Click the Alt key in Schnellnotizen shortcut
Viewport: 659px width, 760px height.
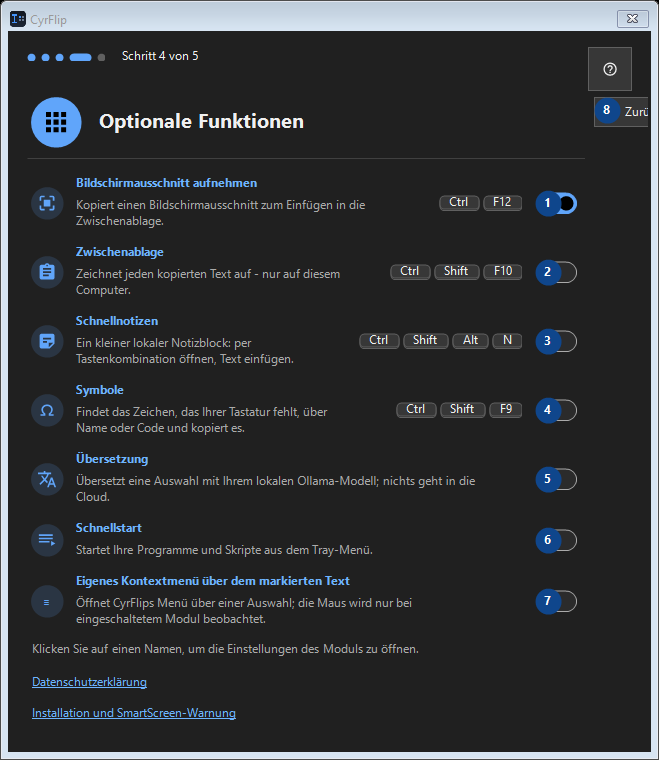click(x=471, y=341)
